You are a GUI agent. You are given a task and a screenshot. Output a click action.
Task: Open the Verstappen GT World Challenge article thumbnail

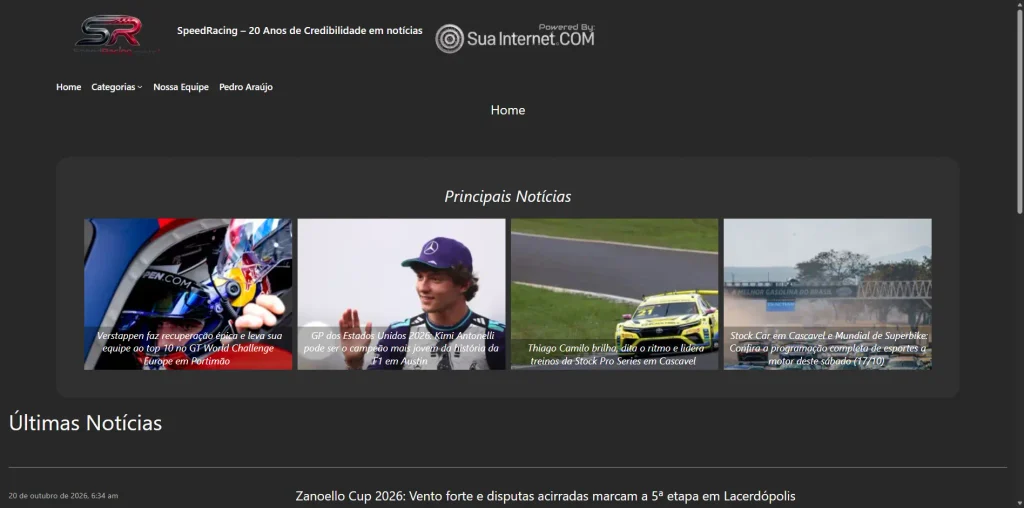pos(188,294)
